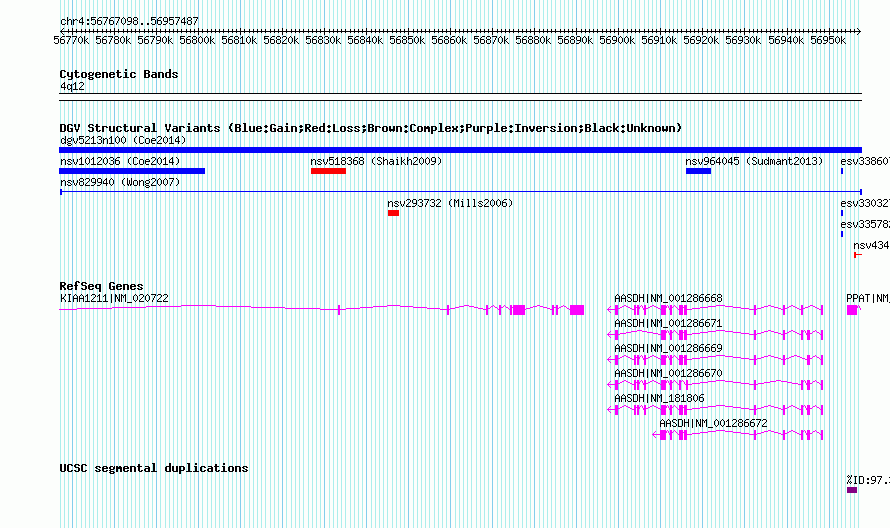
Task: Click the AASDH|NM_001286672 transcript label
Action: point(713,423)
